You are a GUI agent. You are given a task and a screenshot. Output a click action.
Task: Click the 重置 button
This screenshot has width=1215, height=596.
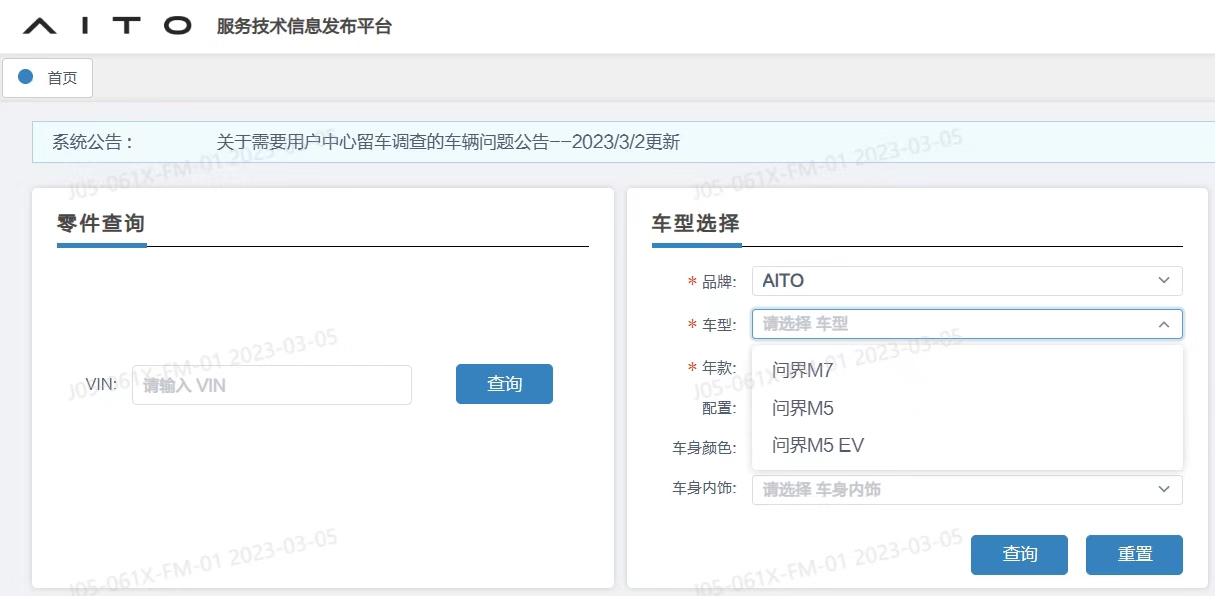click(x=1134, y=554)
